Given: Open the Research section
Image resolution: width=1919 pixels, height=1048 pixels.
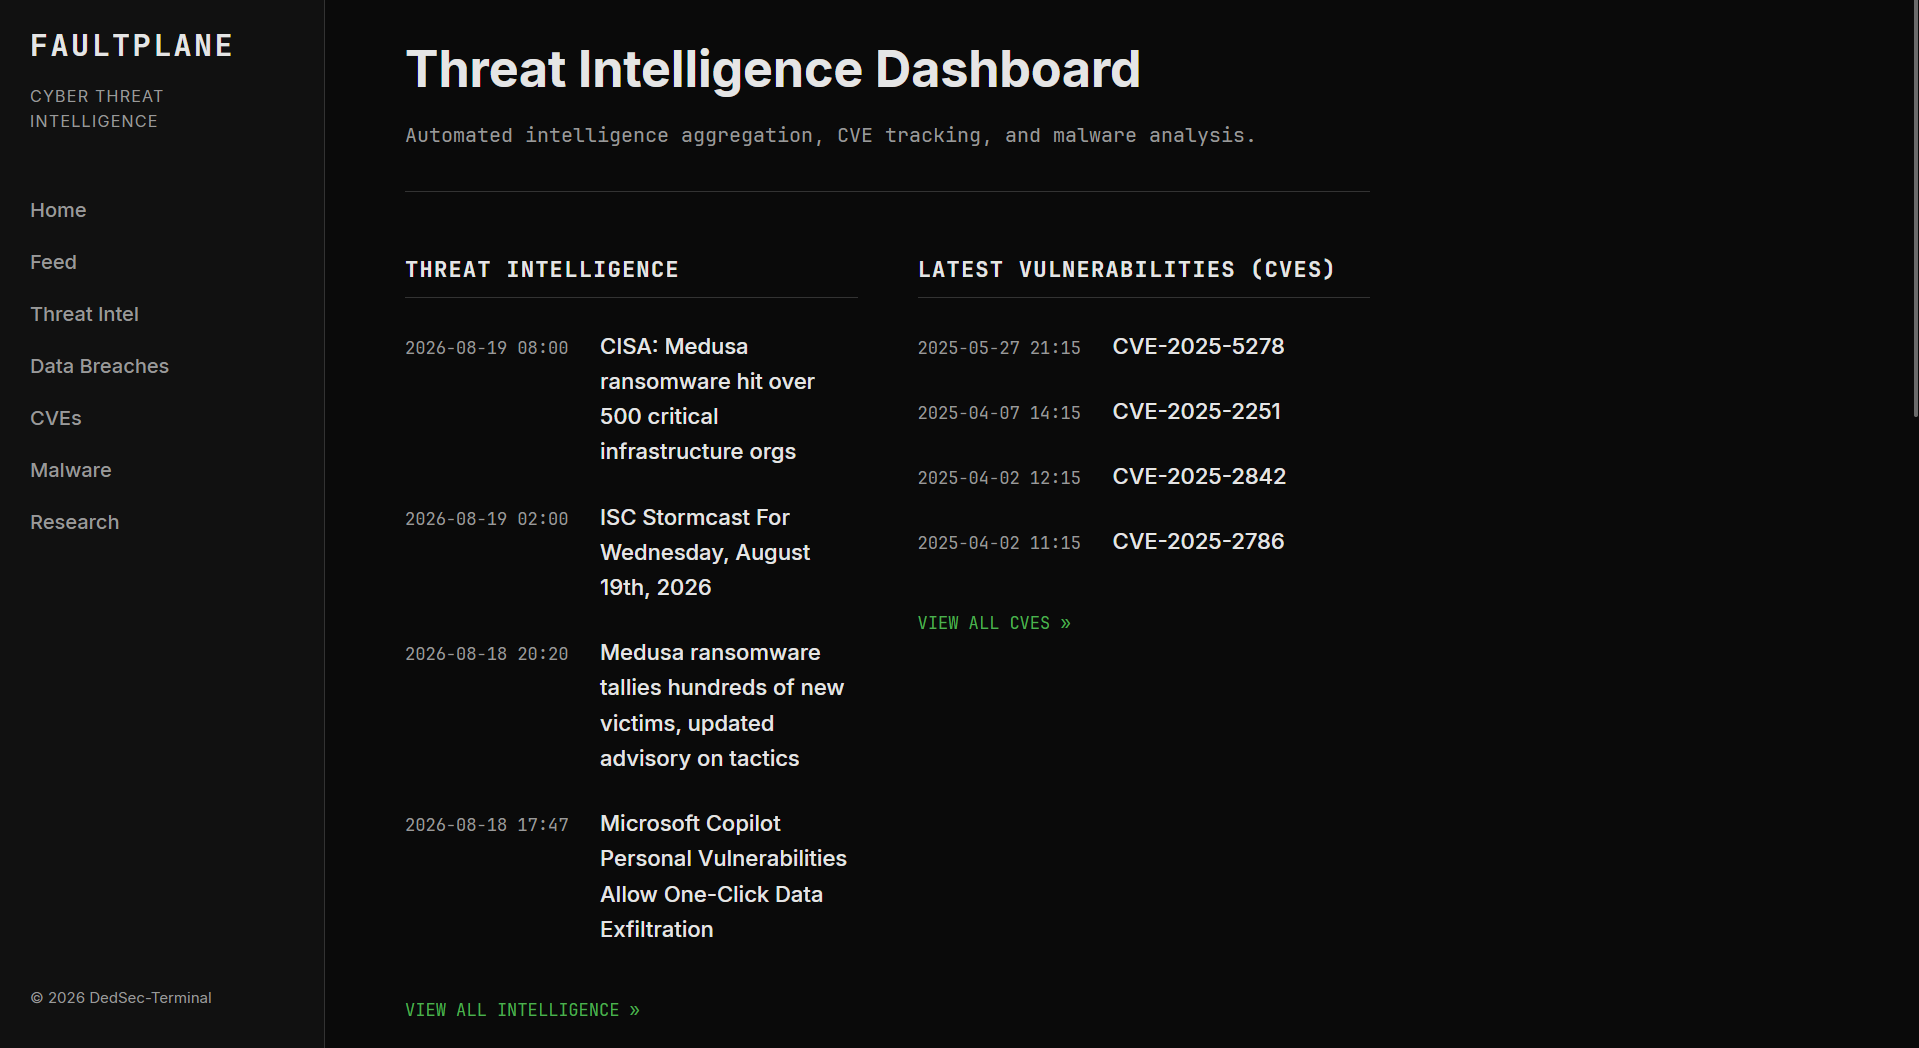Looking at the screenshot, I should [74, 522].
